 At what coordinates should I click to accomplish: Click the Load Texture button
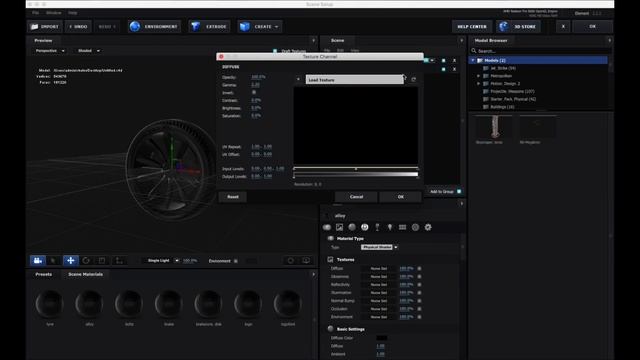point(355,80)
